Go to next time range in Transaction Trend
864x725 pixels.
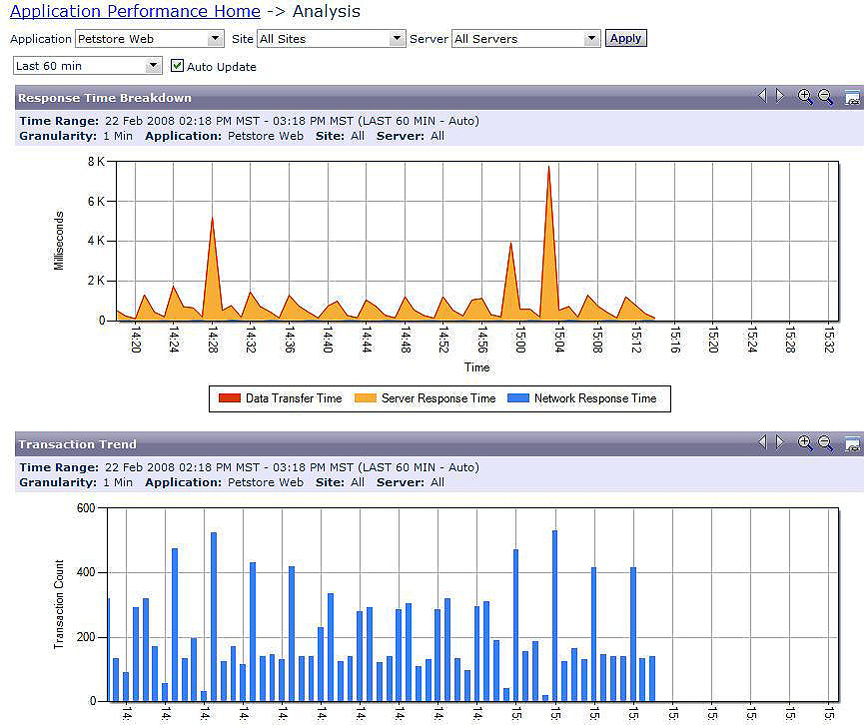pos(780,442)
